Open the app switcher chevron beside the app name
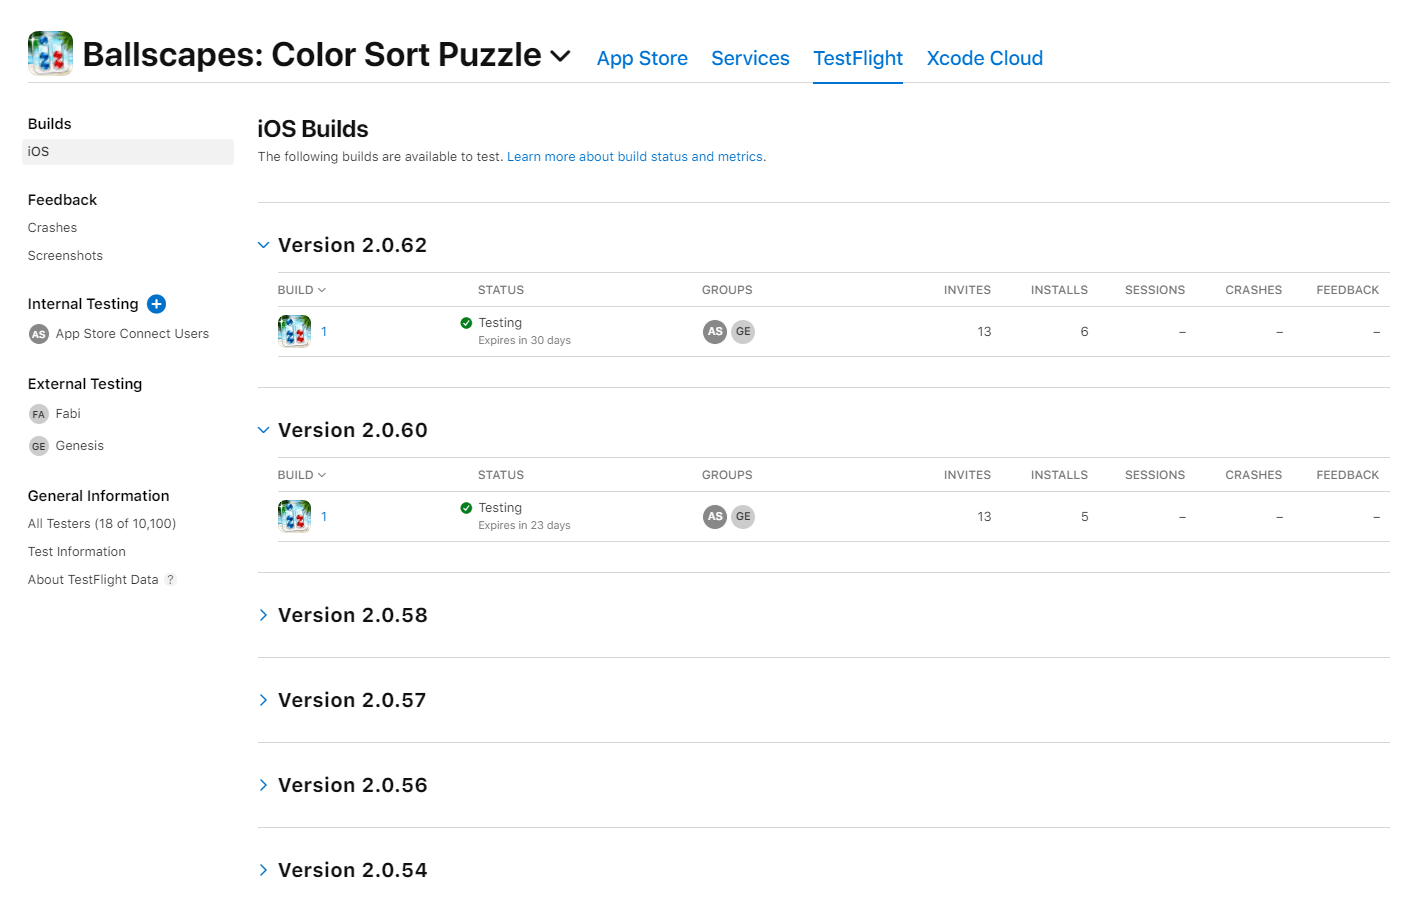Image resolution: width=1402 pixels, height=901 pixels. (x=560, y=56)
